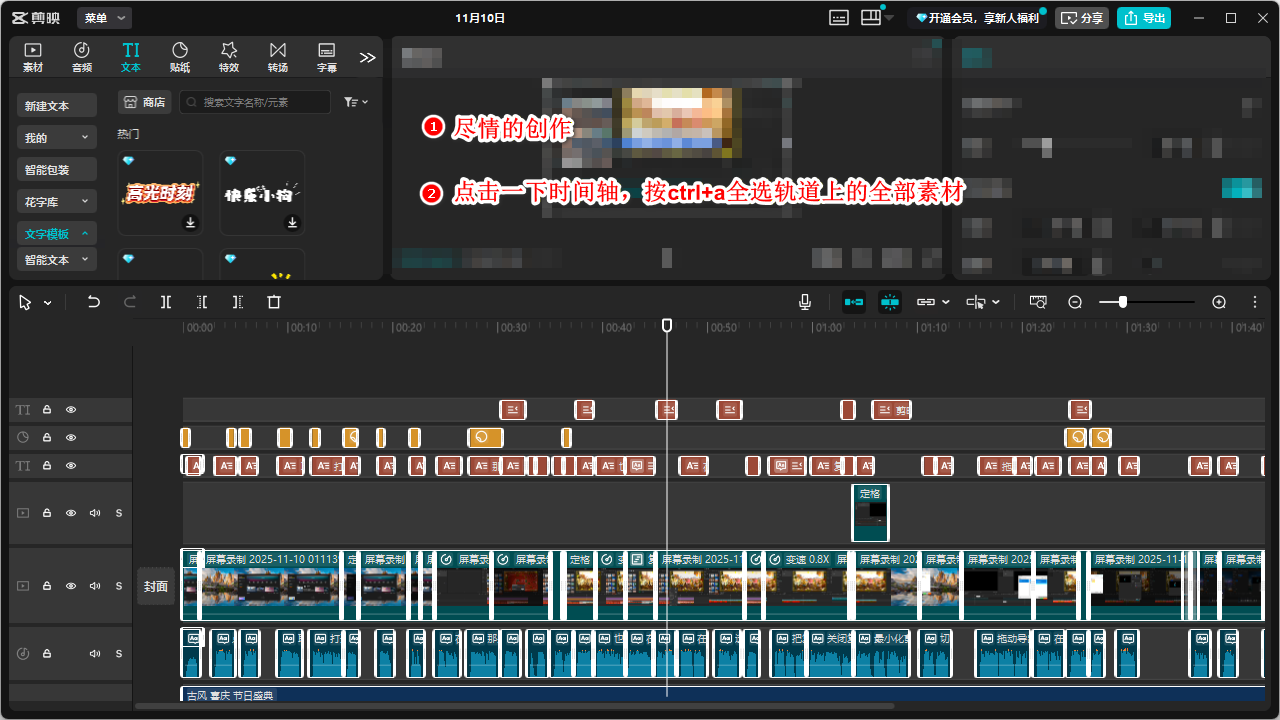Mute the bottom audio track
Screen dimensions: 1280x720
coord(95,654)
